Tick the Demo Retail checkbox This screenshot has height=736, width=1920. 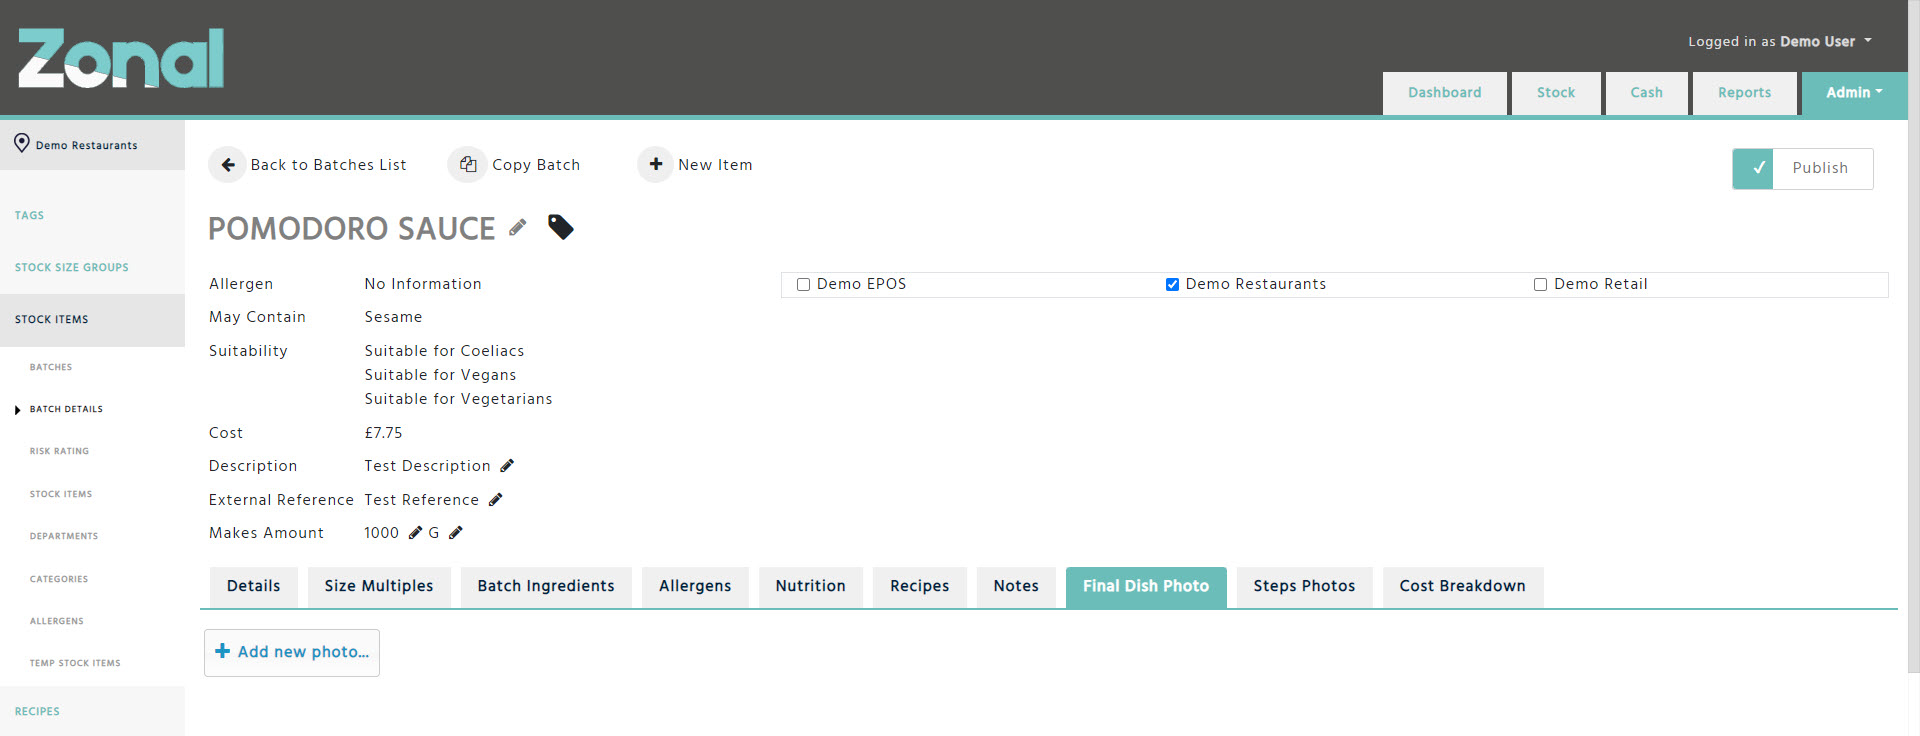pyautogui.click(x=1540, y=285)
